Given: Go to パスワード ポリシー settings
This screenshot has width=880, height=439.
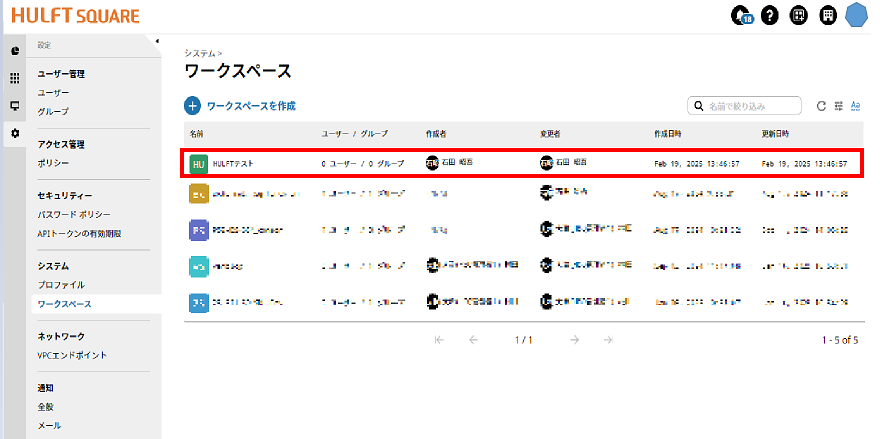Looking at the screenshot, I should point(74,214).
